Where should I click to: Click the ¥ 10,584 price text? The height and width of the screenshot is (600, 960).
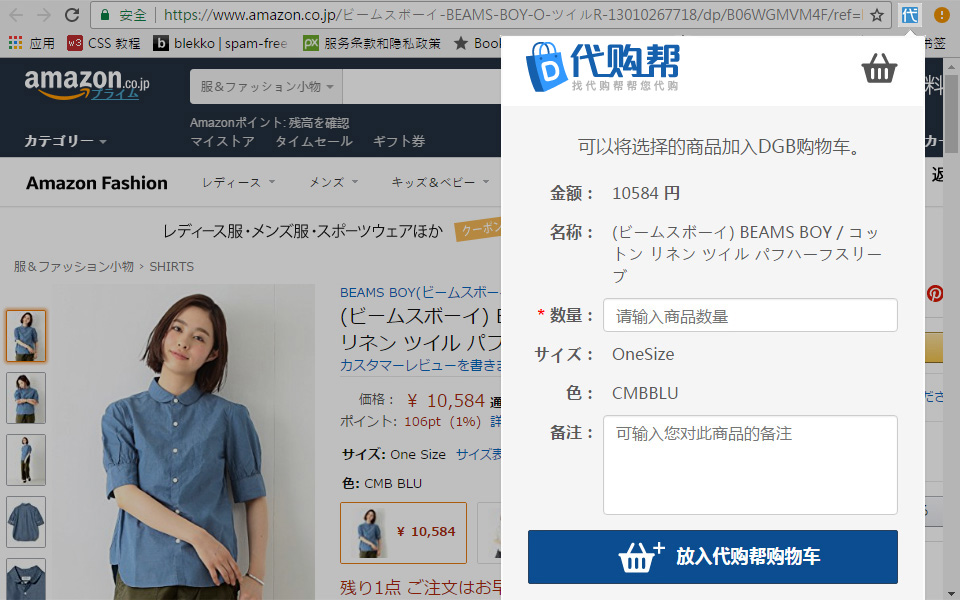pyautogui.click(x=446, y=401)
